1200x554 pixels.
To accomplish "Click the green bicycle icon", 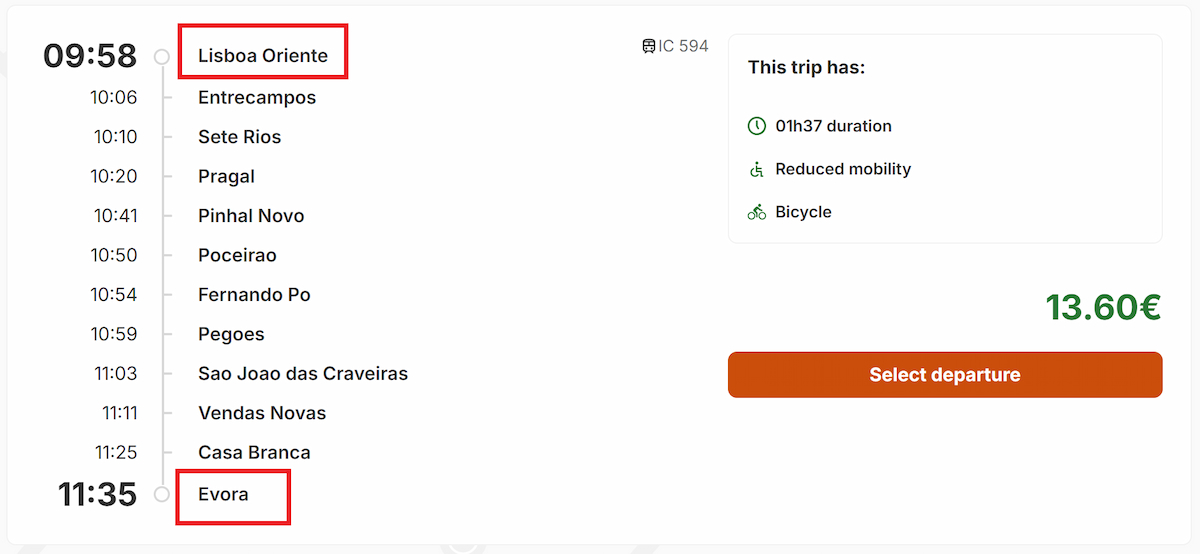I will click(x=757, y=212).
